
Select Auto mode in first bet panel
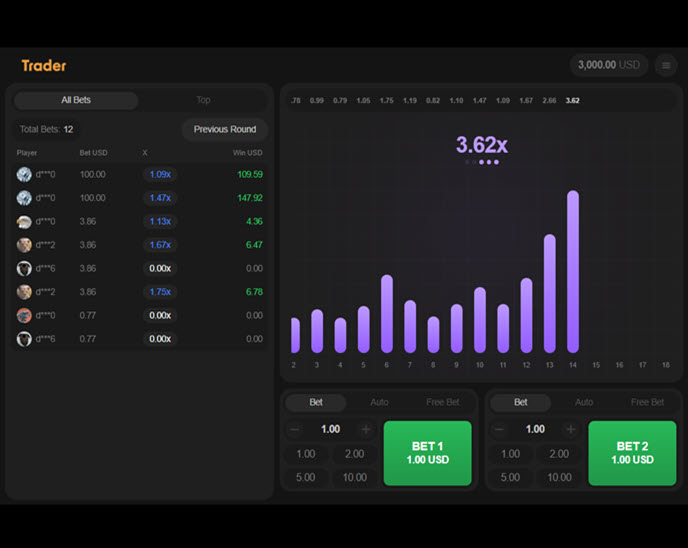[x=379, y=402]
